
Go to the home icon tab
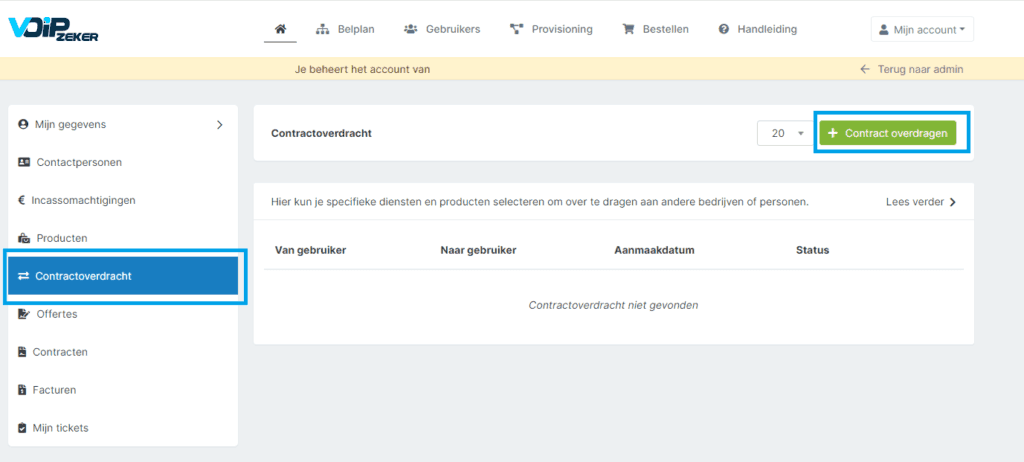pos(280,29)
